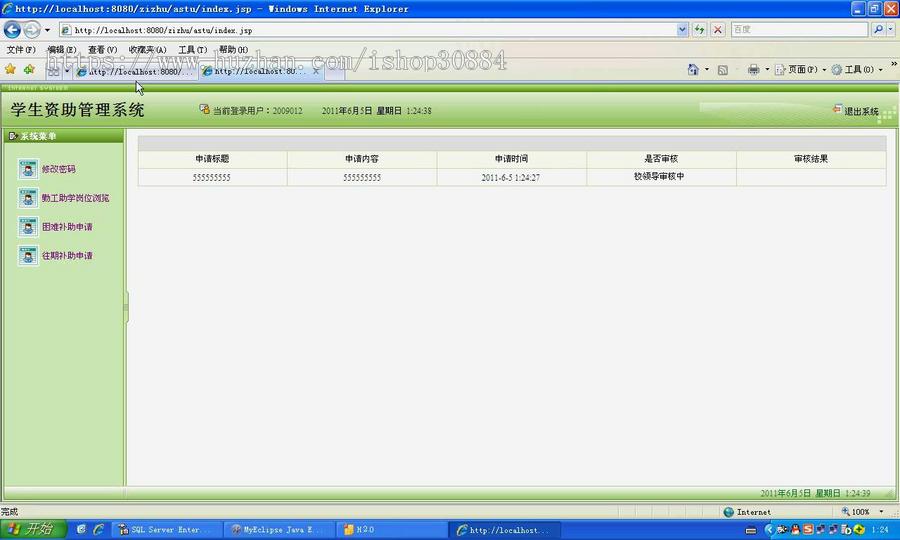900x540 pixels.
Task: Expand the toolbar overflow chevron
Action: point(894,64)
